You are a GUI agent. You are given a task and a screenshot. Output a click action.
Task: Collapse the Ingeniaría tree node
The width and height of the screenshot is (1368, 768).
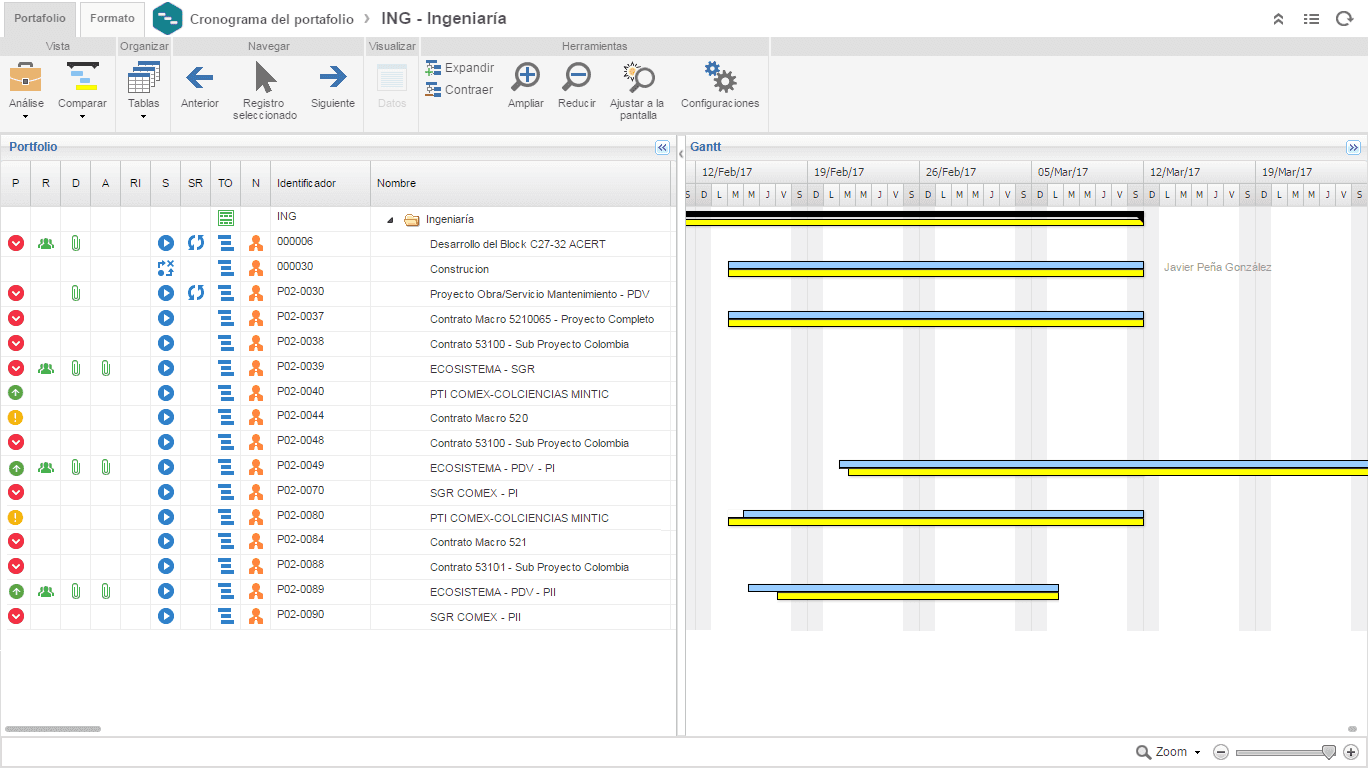[390, 220]
